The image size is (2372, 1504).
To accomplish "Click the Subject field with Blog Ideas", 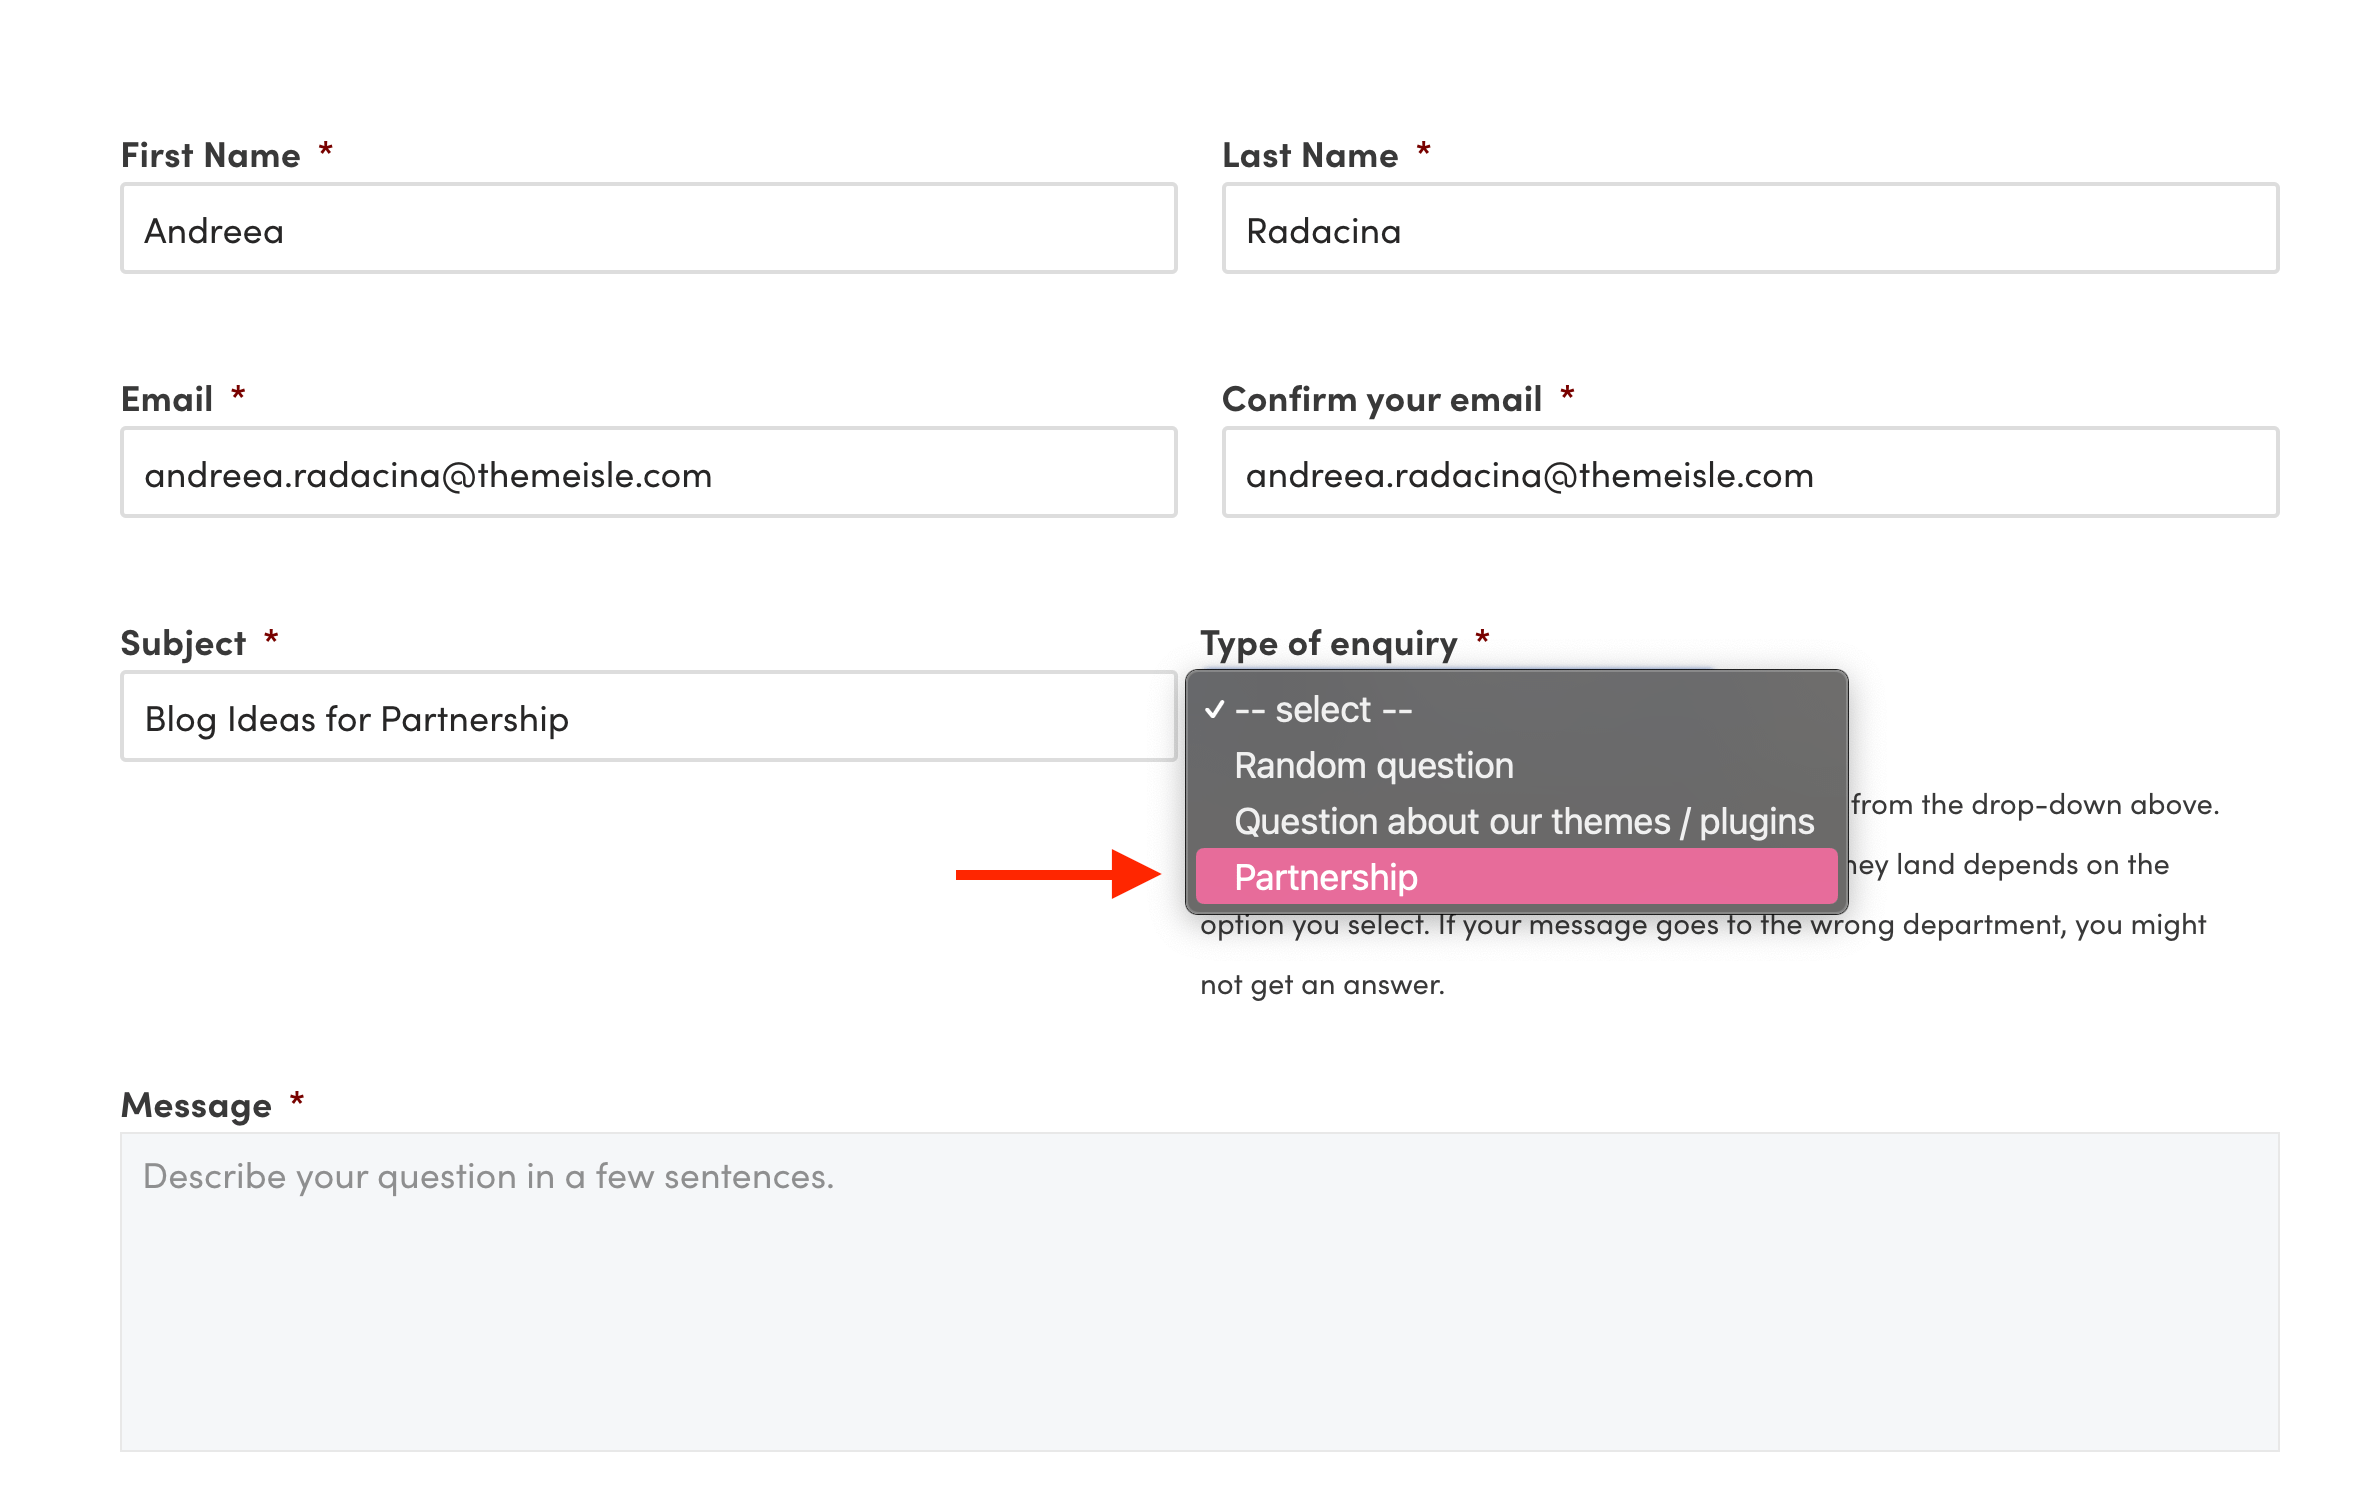I will 648,717.
